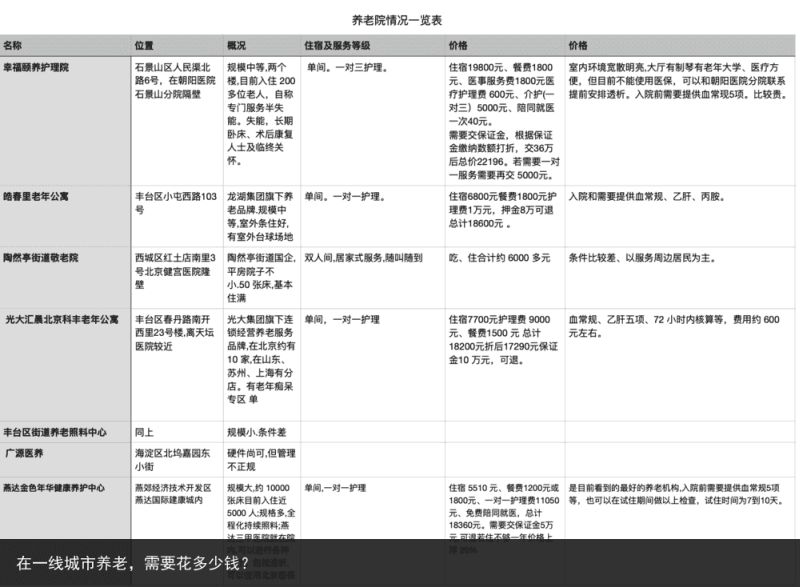The image size is (800, 587).
Task: Click price cell starting 住宿19800元
Action: (504, 121)
